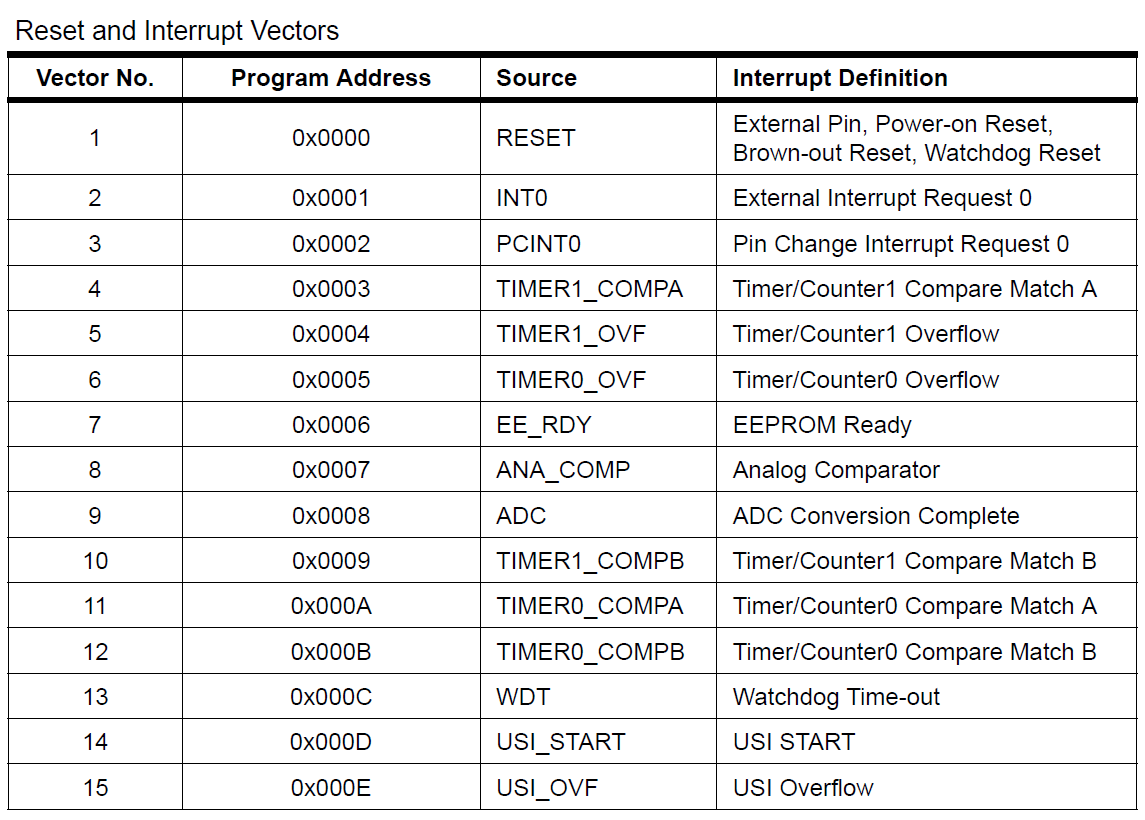Select the PCINT0 source cell
The height and width of the screenshot is (820, 1145).
point(538,244)
